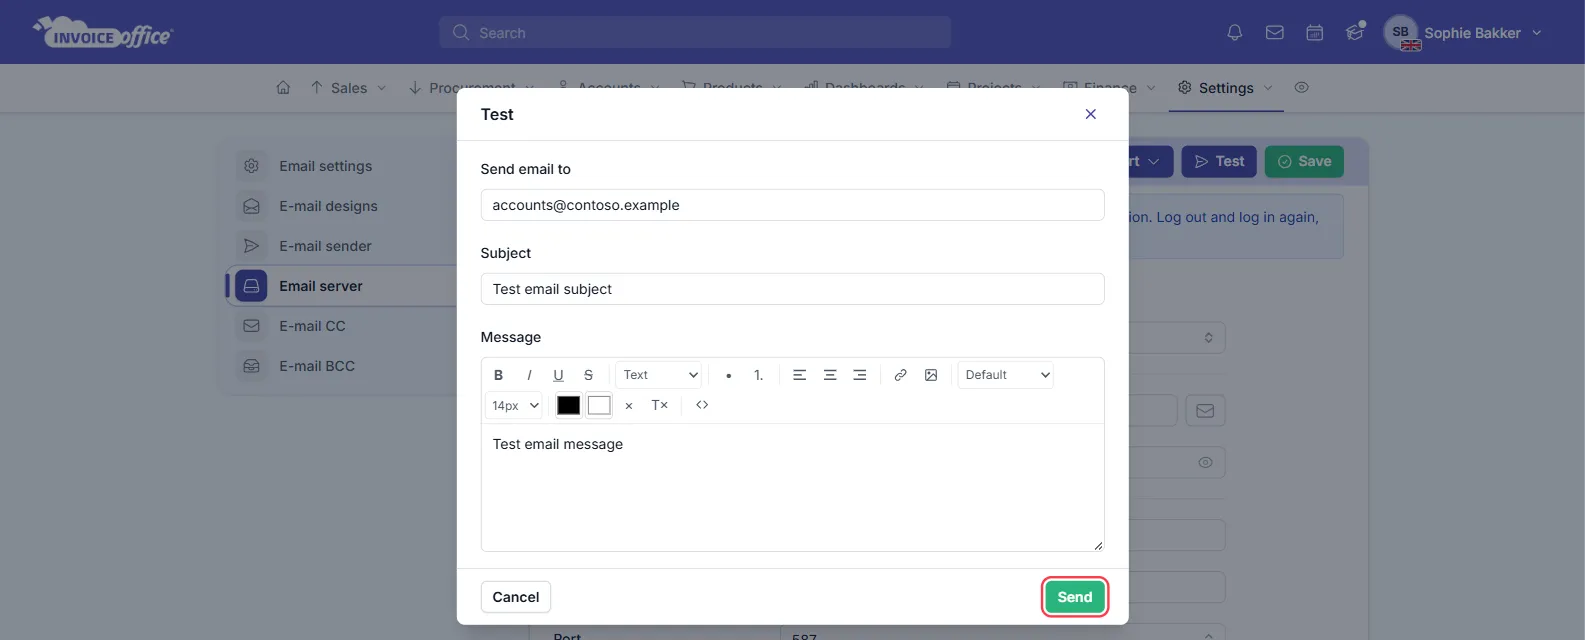
Task: Open E-mail BCC settings
Action: [x=317, y=366]
